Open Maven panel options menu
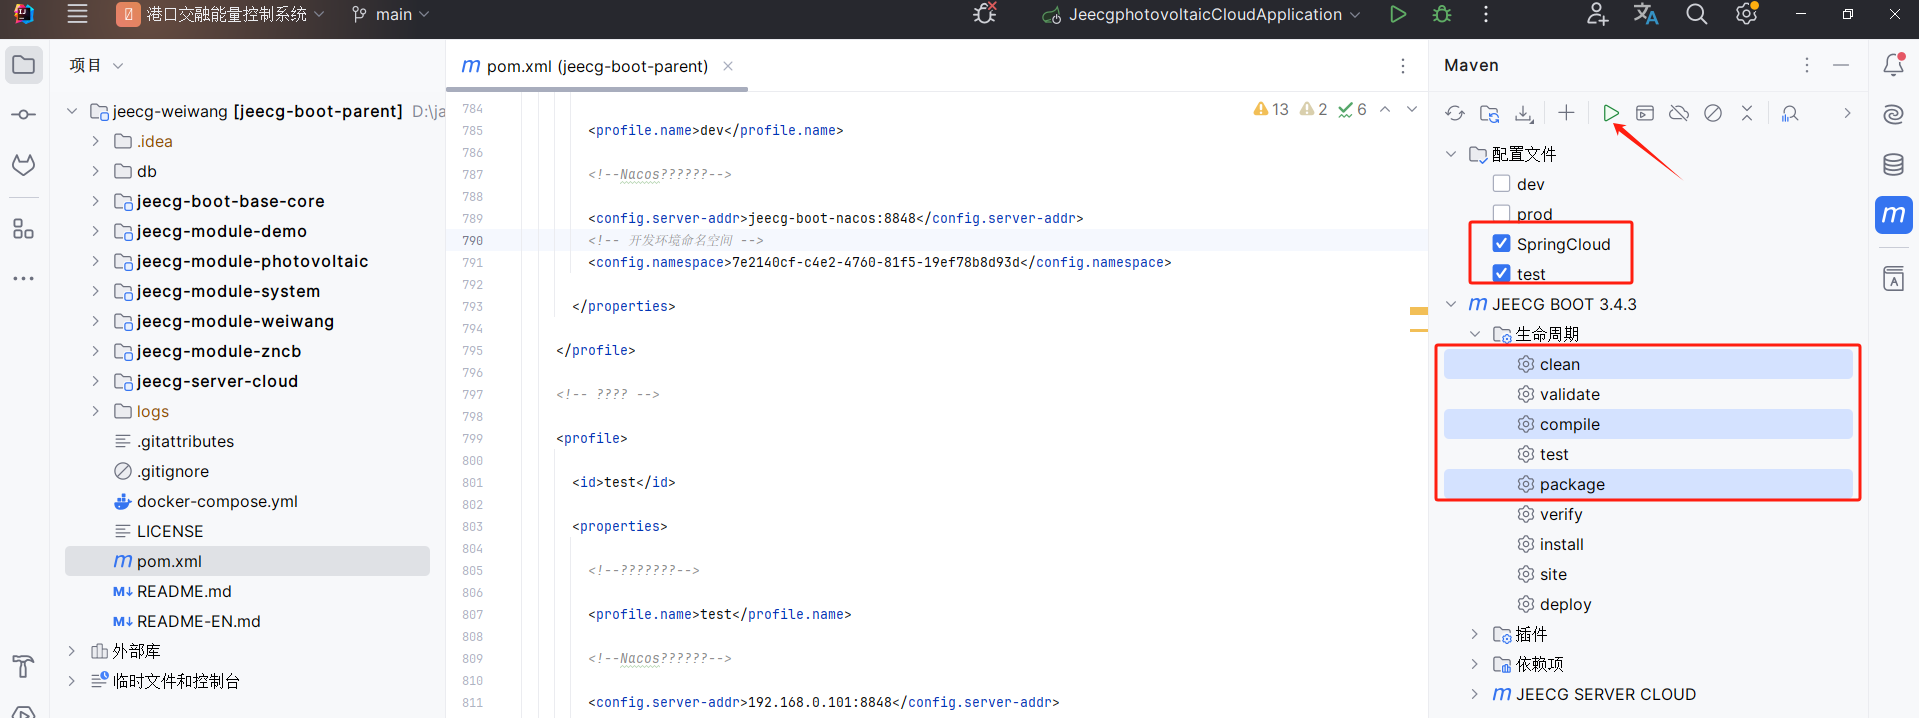Image resolution: width=1919 pixels, height=718 pixels. click(x=1806, y=65)
